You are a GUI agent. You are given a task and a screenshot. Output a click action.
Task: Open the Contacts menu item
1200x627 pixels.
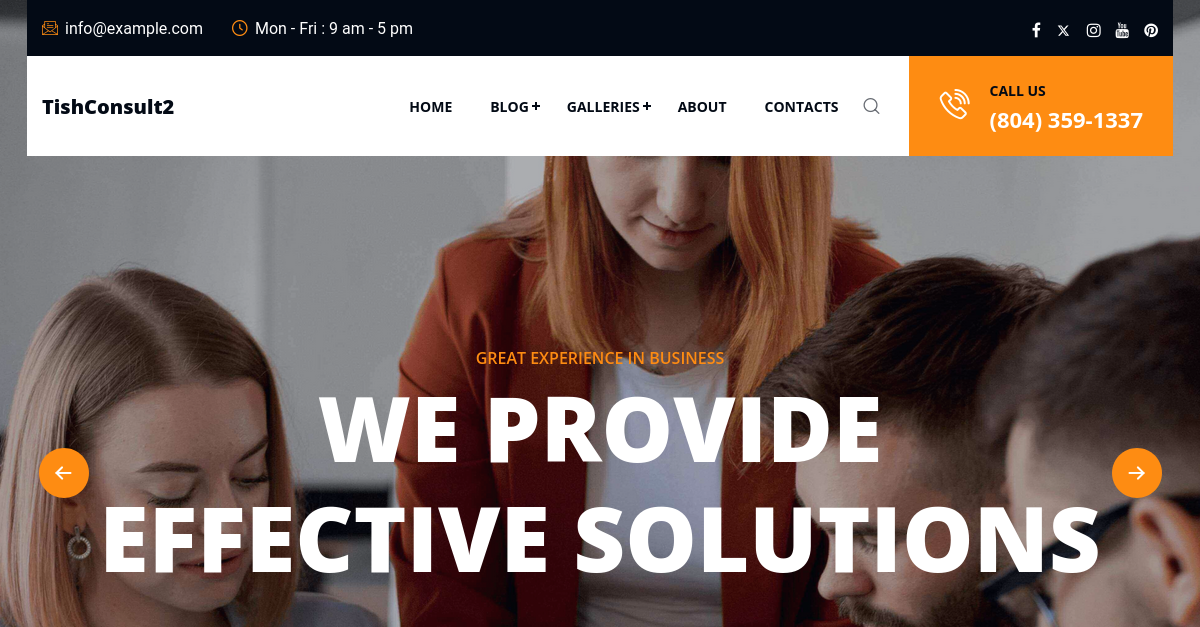click(x=801, y=107)
